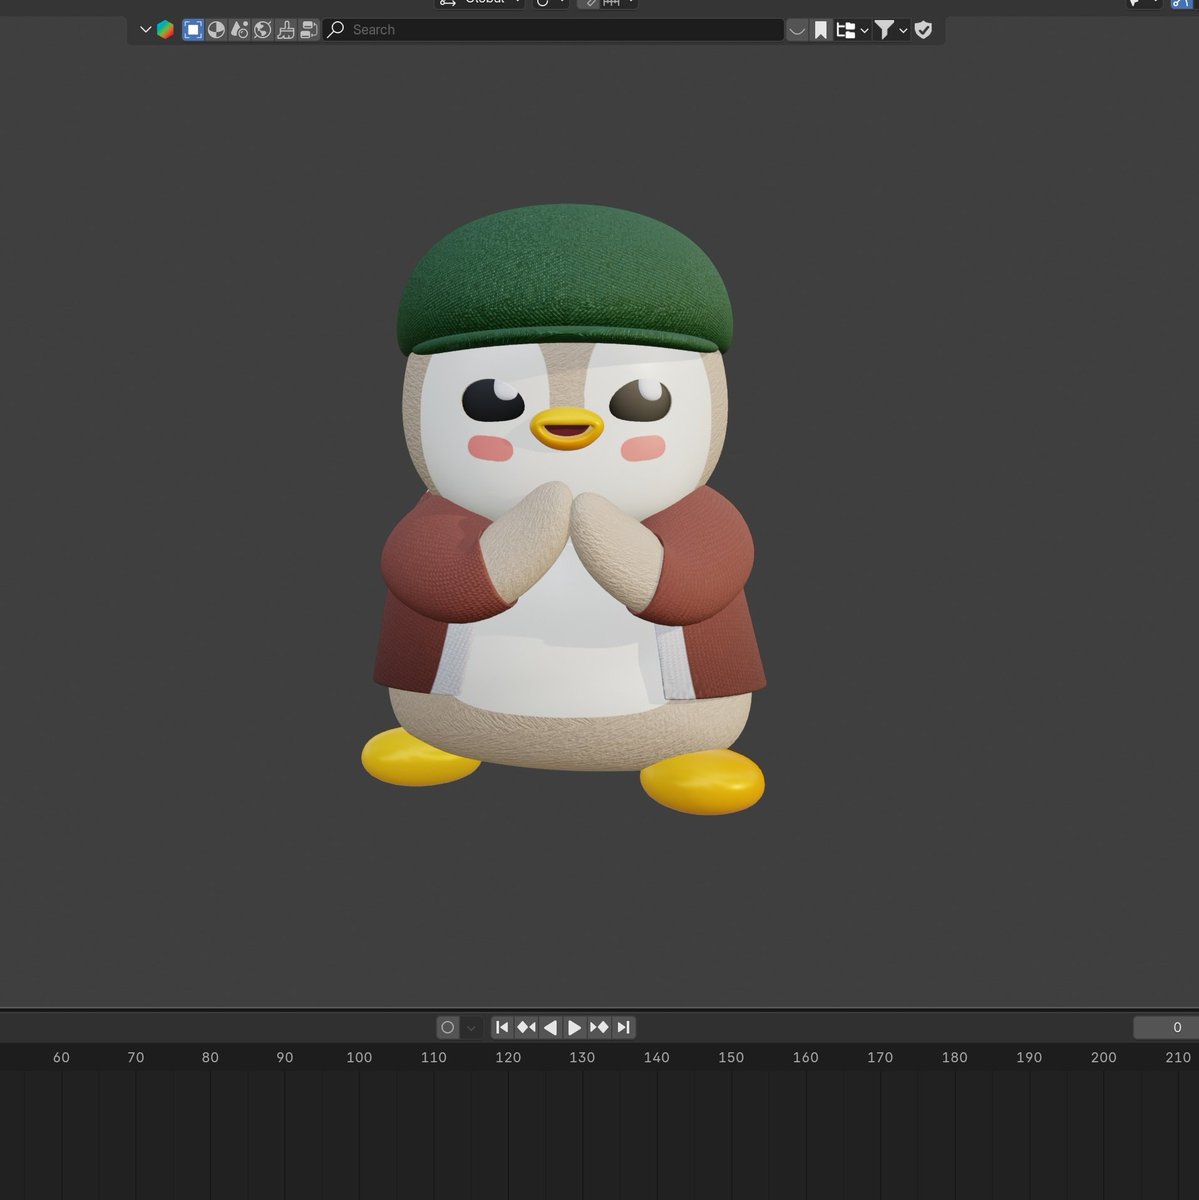Screen dimensions: 1199x1200
Task: Click frame 130 on the timeline ruler
Action: click(582, 1057)
